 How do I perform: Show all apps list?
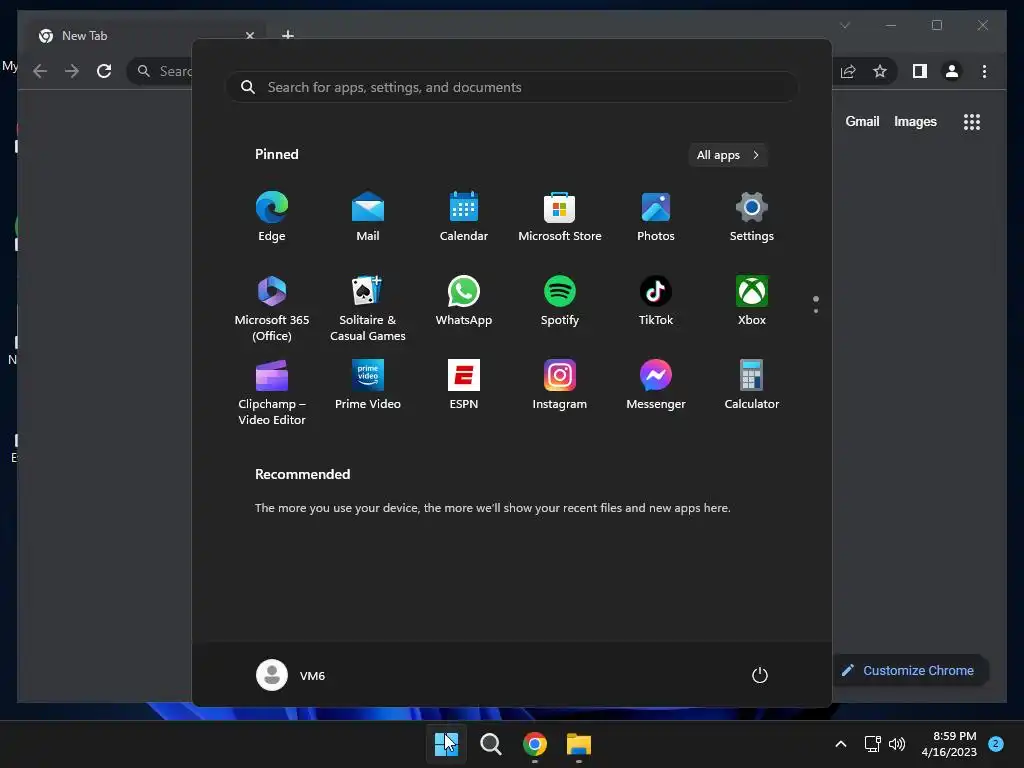(x=728, y=155)
